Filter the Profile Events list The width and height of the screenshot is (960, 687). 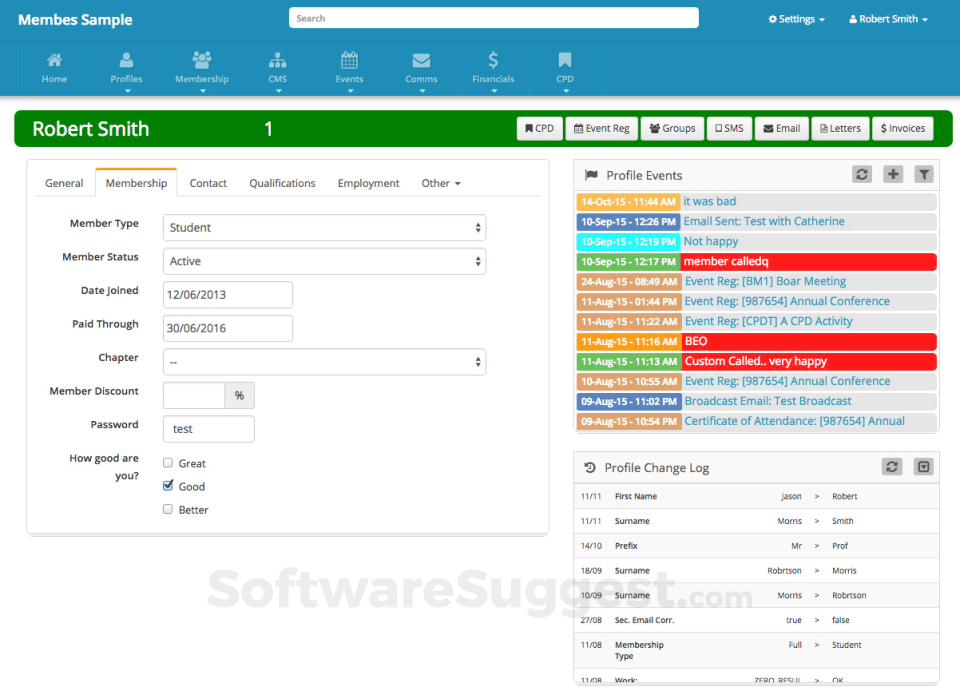[x=924, y=174]
